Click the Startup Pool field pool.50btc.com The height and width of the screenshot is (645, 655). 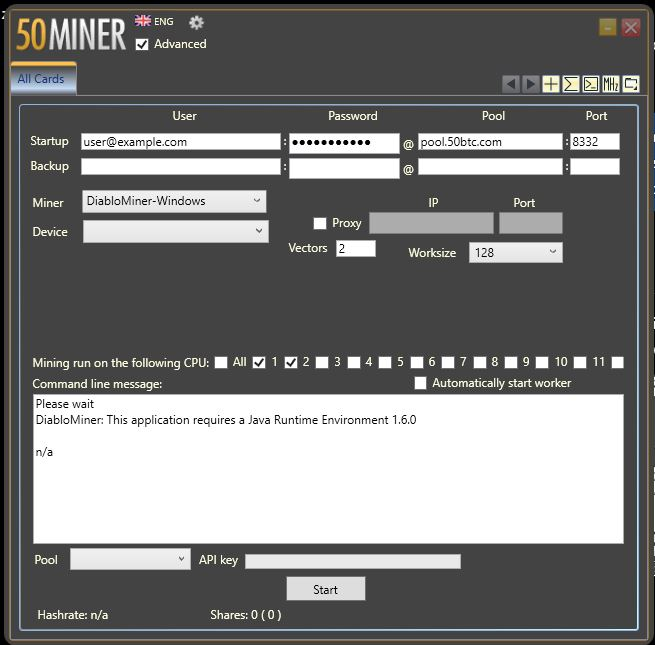tap(490, 142)
